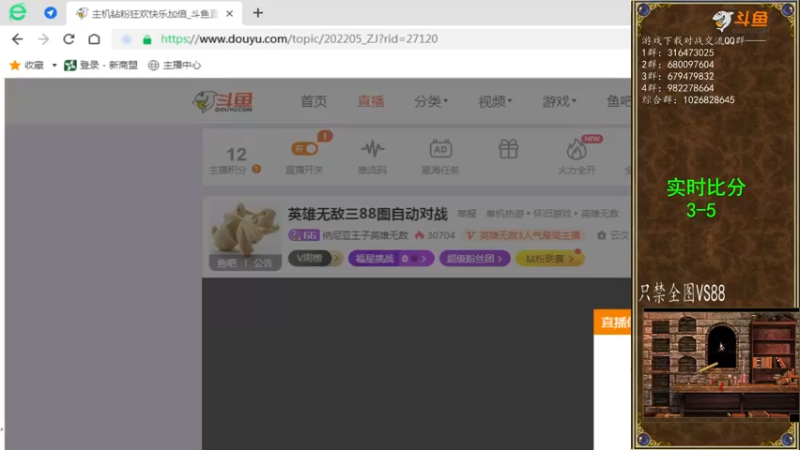The image size is (800, 450).
Task: Click the browser forward arrow
Action: click(x=43, y=39)
